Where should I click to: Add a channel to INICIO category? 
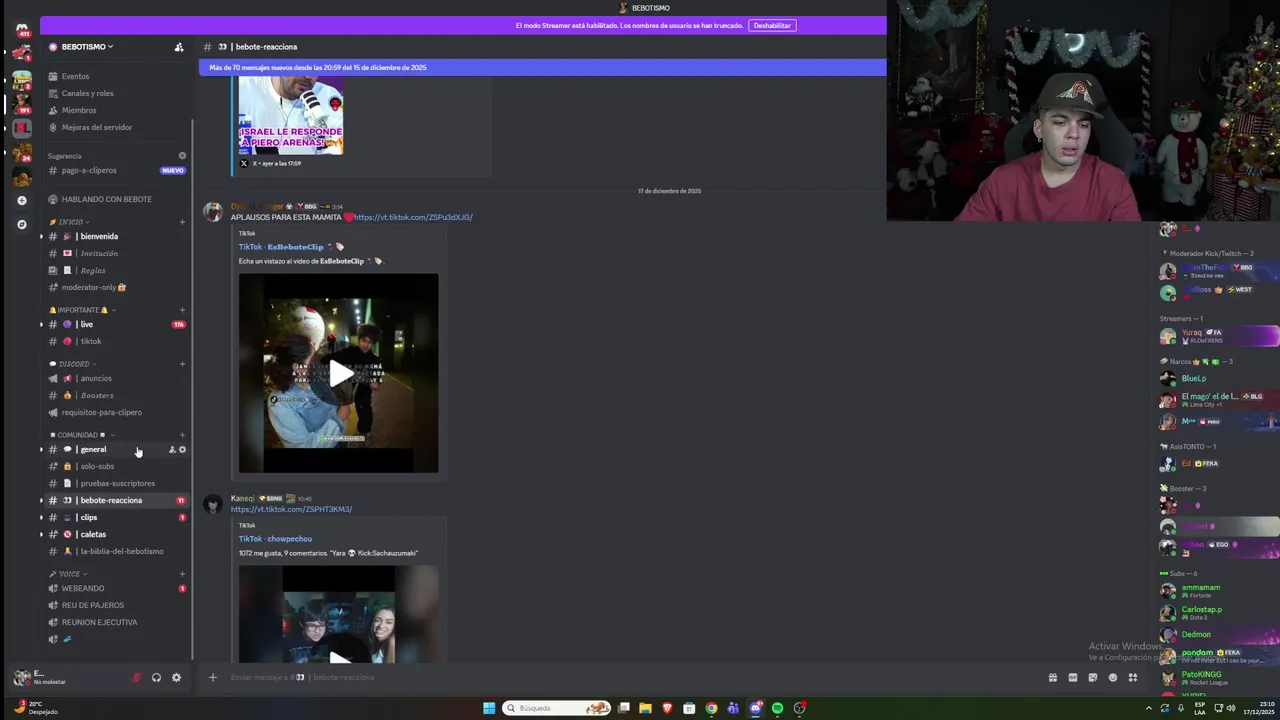(x=182, y=222)
